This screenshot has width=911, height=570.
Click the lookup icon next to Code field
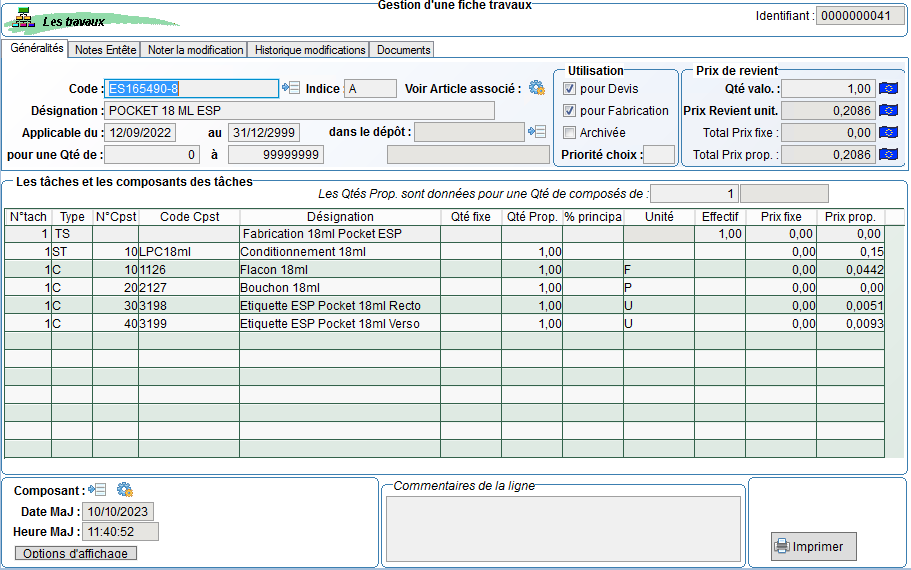[291, 88]
